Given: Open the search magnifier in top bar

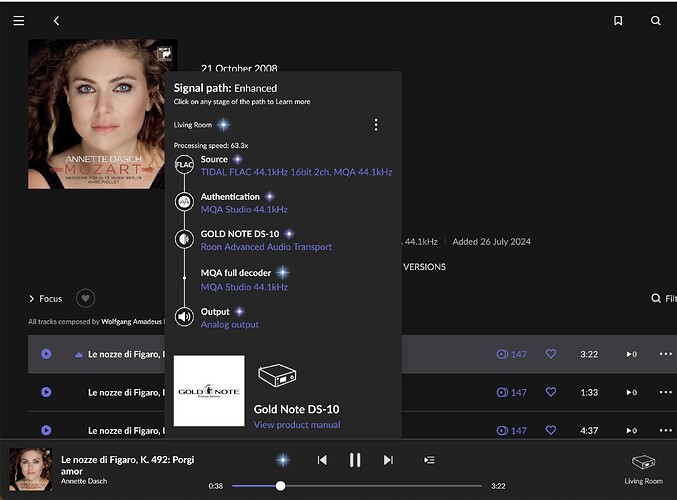Looking at the screenshot, I should [x=655, y=21].
